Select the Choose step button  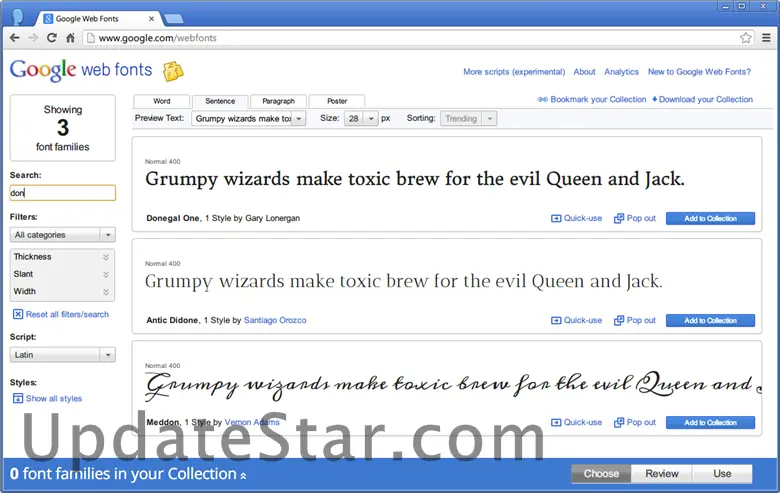(x=601, y=474)
